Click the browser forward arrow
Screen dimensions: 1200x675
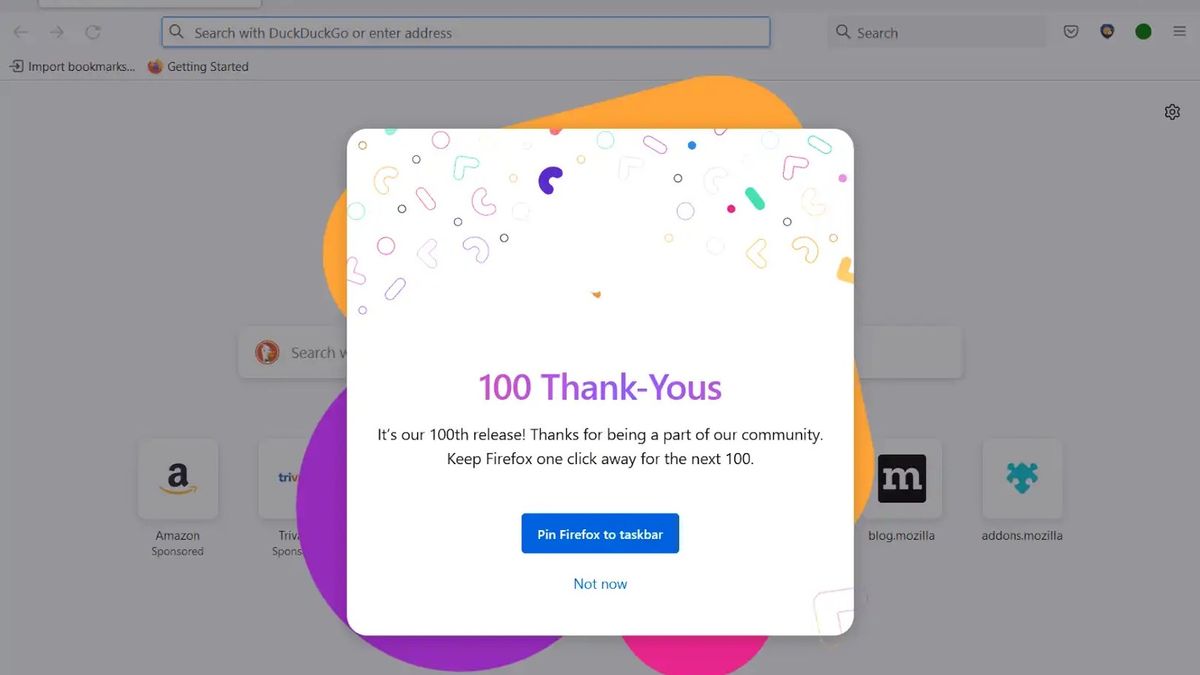pos(57,32)
